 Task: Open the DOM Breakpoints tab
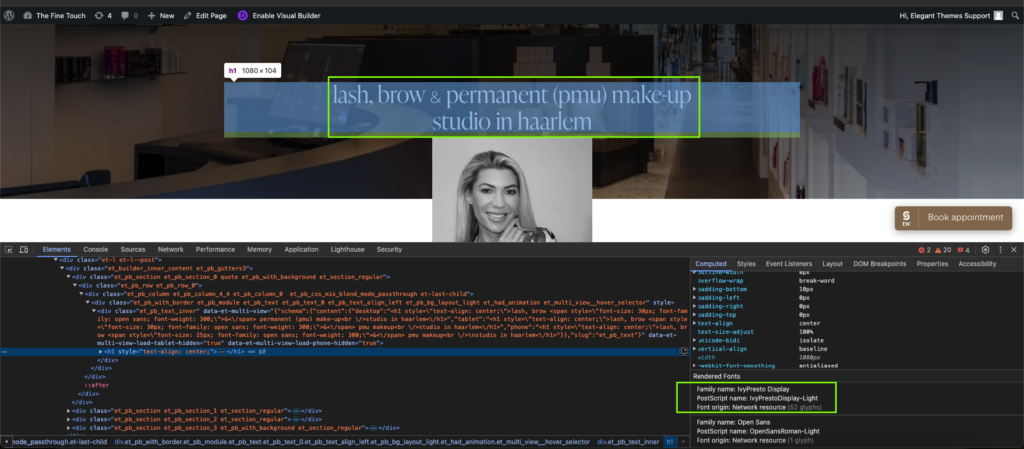(x=880, y=264)
